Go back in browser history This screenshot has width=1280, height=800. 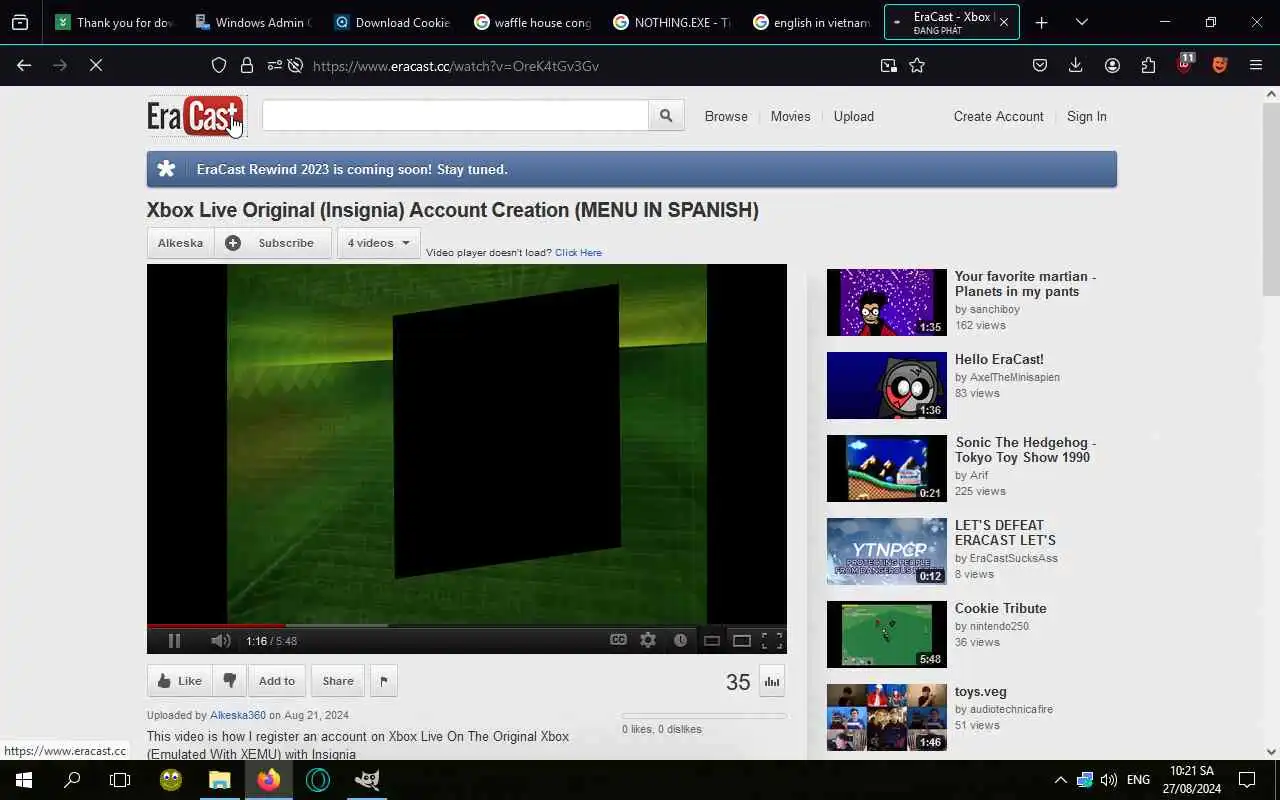point(24,65)
